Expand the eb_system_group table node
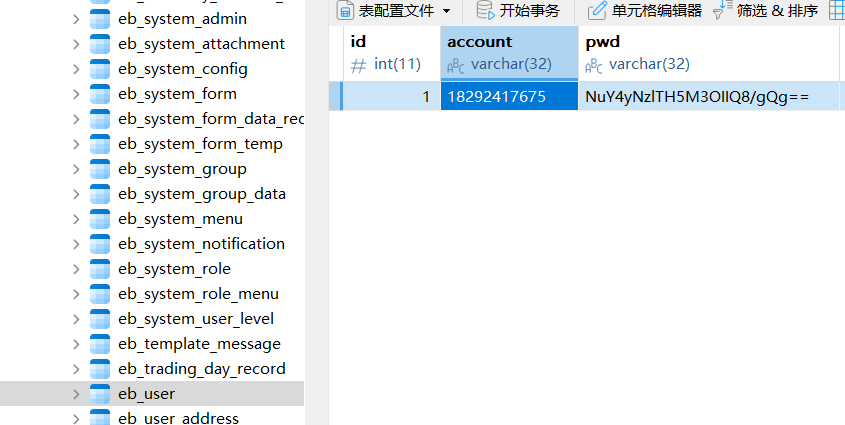 76,169
